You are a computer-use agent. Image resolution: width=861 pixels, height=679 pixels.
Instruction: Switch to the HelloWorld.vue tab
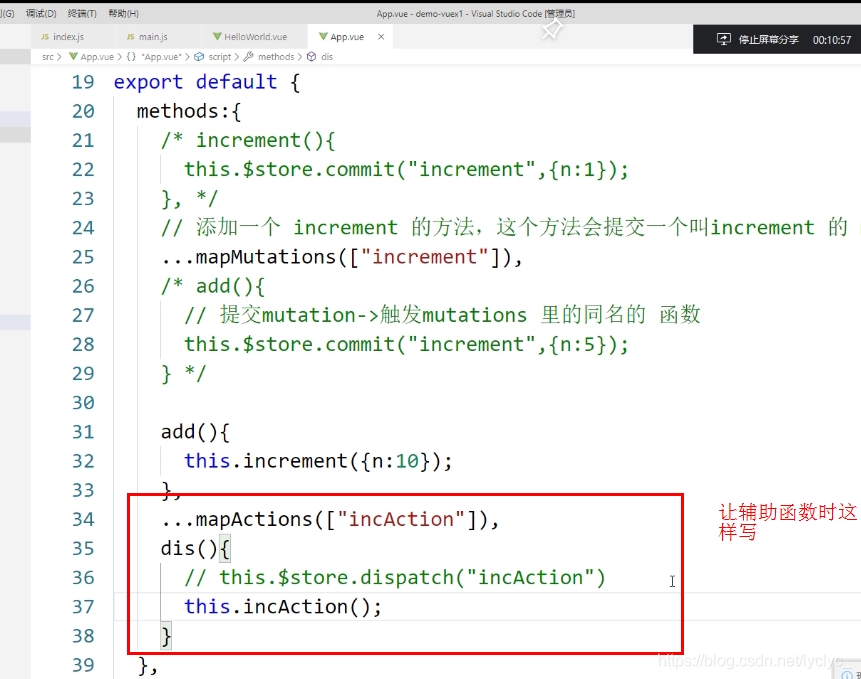pos(255,37)
